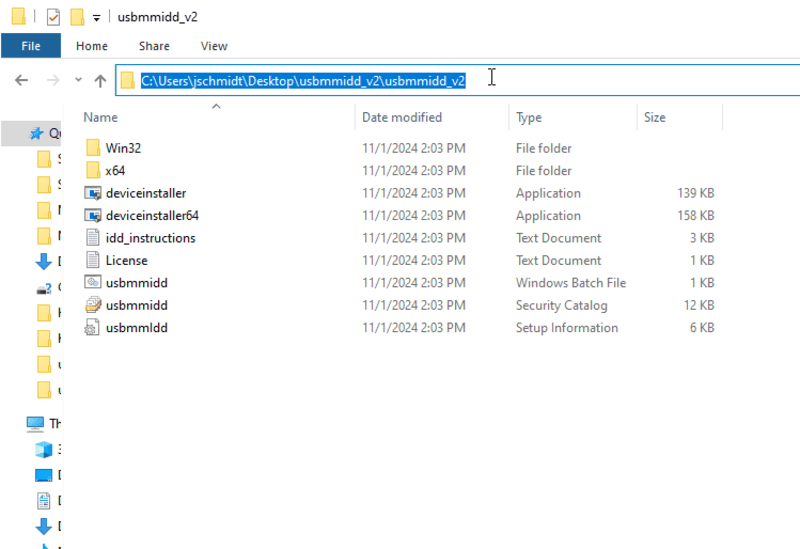Select This PC in navigation pane

[x=35, y=423]
